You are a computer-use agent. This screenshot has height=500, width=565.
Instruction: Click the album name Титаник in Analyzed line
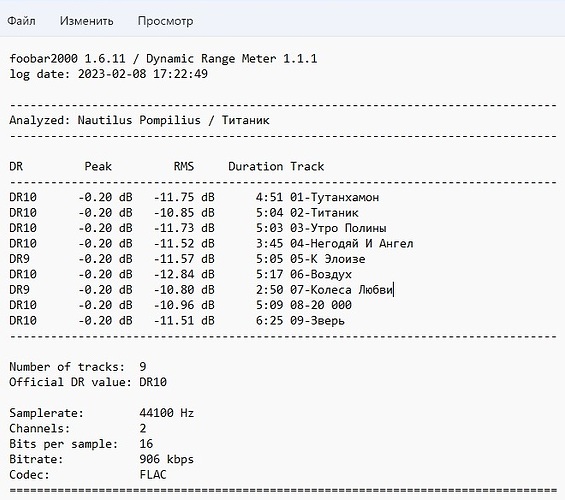coord(245,120)
